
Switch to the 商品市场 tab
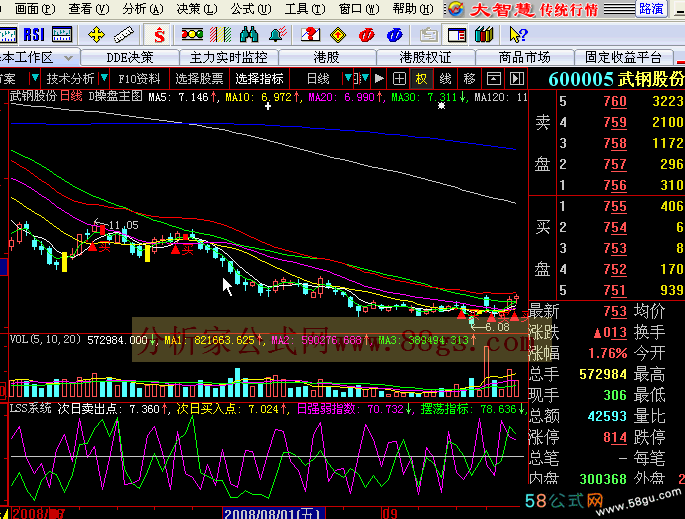click(x=524, y=57)
